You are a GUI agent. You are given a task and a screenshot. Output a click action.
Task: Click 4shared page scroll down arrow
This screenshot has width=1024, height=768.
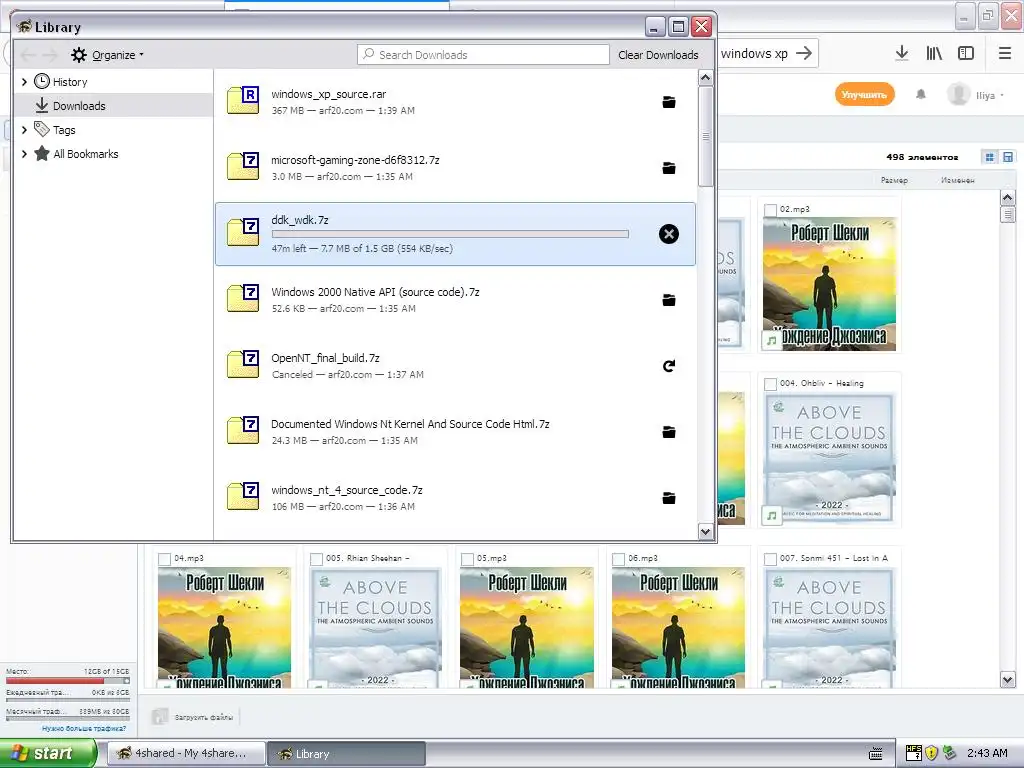pyautogui.click(x=1008, y=680)
